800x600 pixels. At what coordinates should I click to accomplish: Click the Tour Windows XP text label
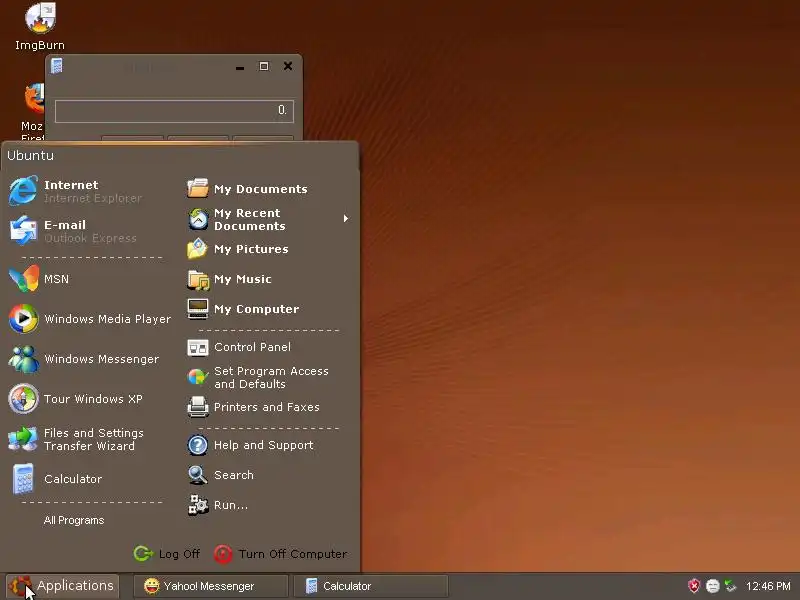click(x=93, y=398)
